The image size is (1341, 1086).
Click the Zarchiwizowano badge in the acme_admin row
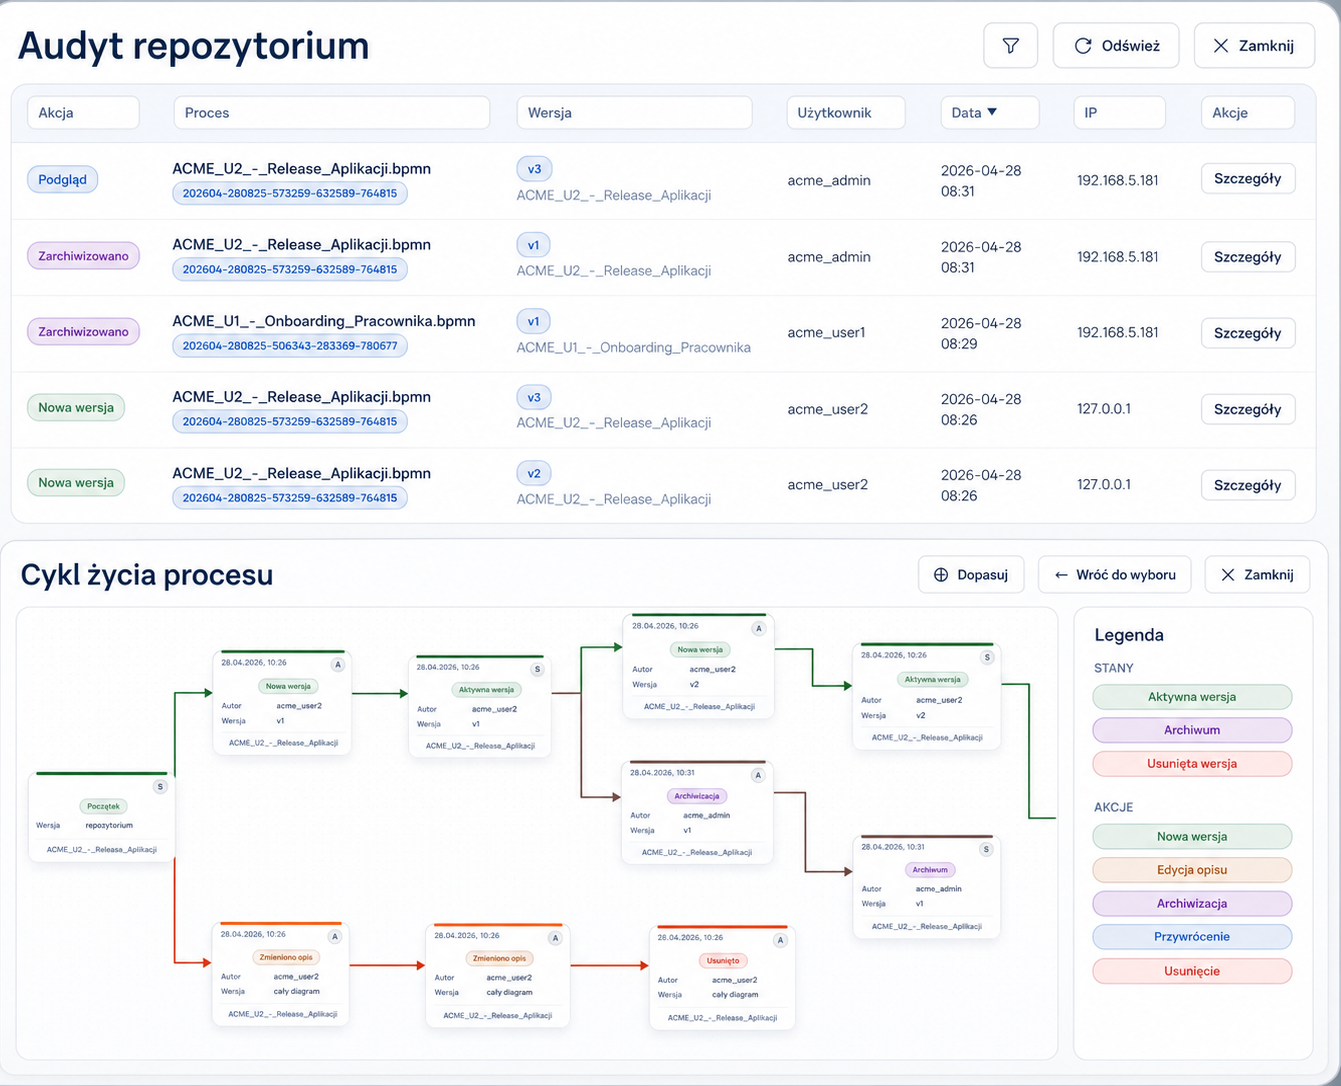pyautogui.click(x=83, y=256)
